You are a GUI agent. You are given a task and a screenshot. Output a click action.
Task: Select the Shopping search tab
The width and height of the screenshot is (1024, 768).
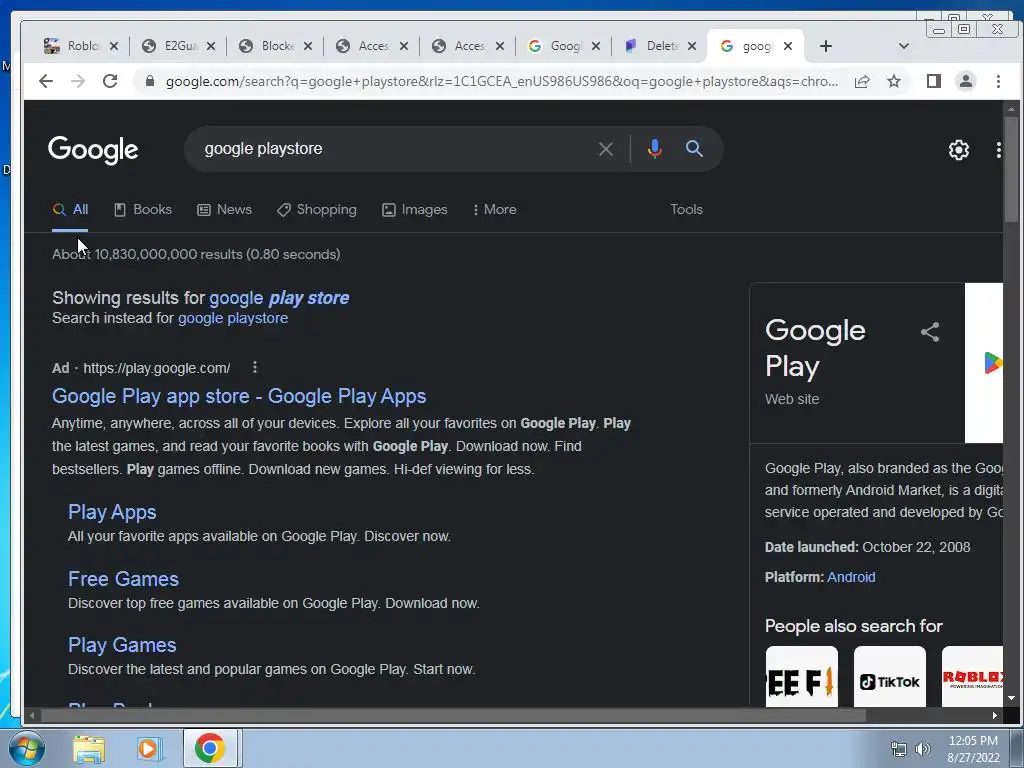(x=317, y=210)
